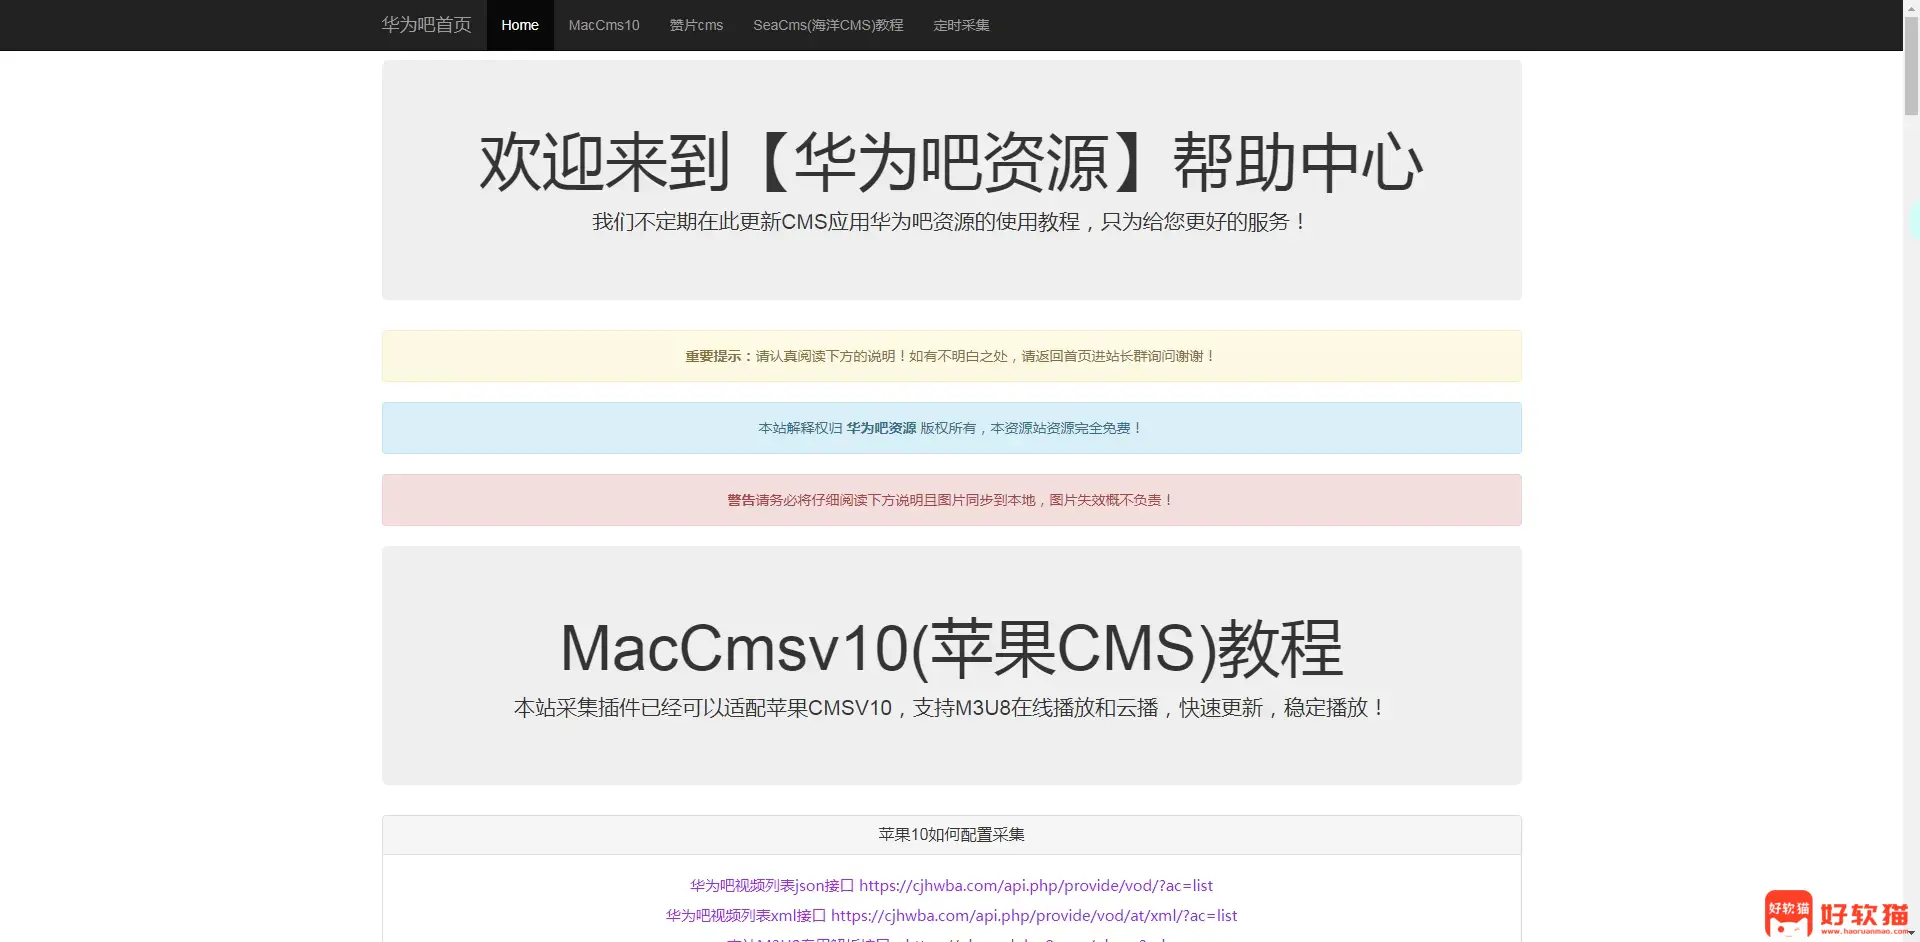Open the 定时采集 nav item
1920x942 pixels.
[961, 25]
